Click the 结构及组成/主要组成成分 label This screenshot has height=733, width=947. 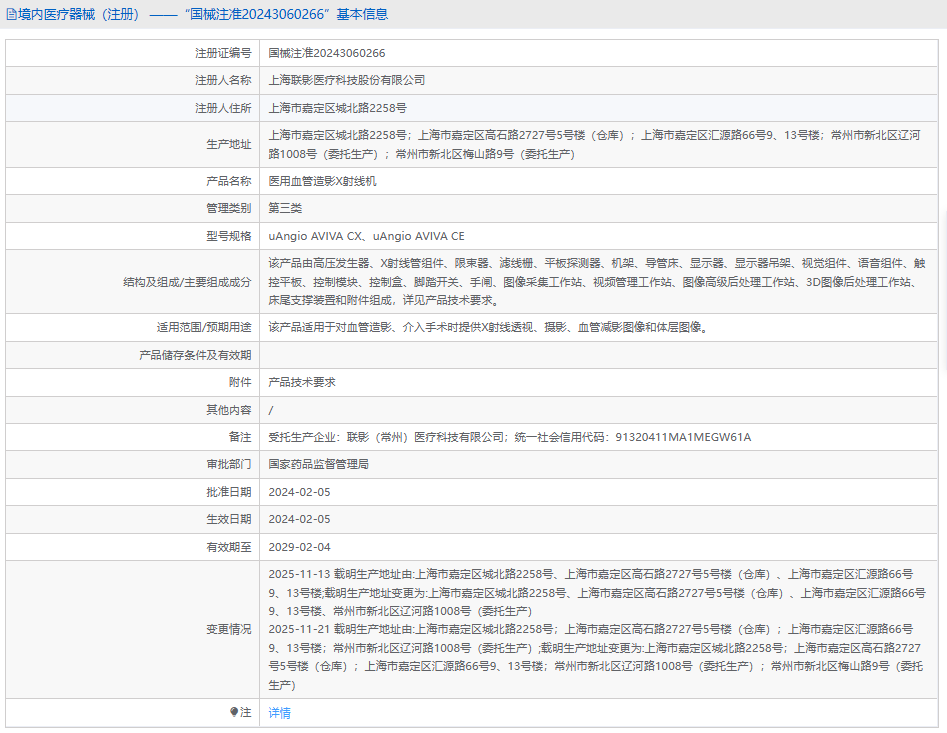point(187,282)
